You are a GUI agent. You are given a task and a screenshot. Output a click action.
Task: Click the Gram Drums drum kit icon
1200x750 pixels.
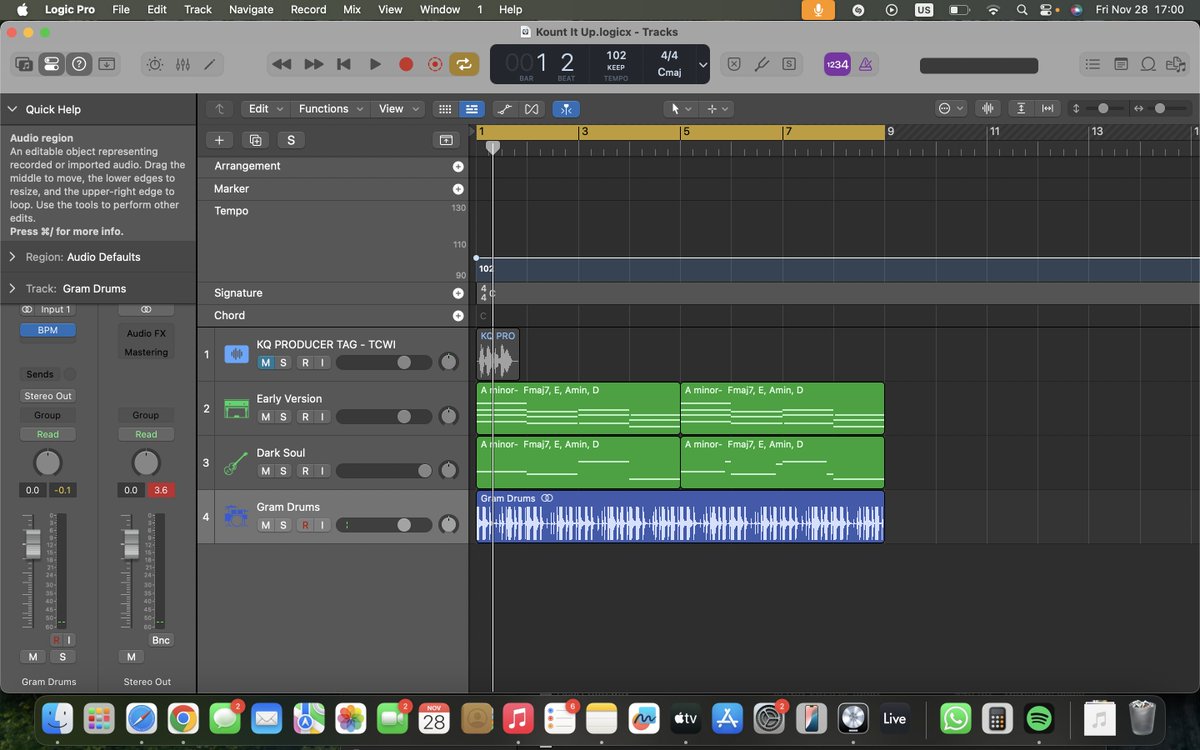[x=236, y=517]
